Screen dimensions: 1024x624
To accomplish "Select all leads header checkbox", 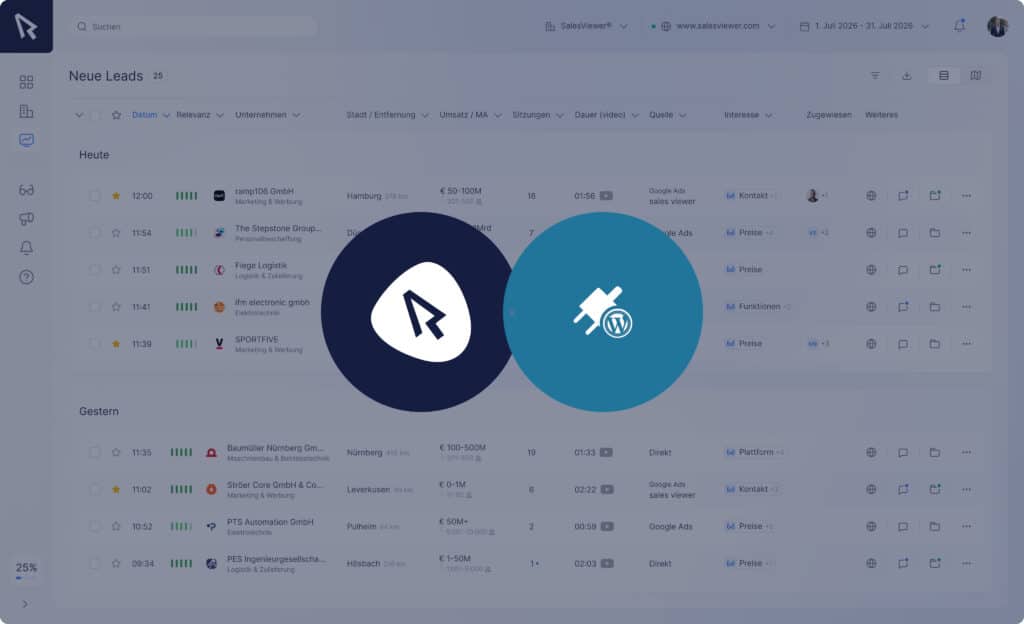I will pos(96,115).
